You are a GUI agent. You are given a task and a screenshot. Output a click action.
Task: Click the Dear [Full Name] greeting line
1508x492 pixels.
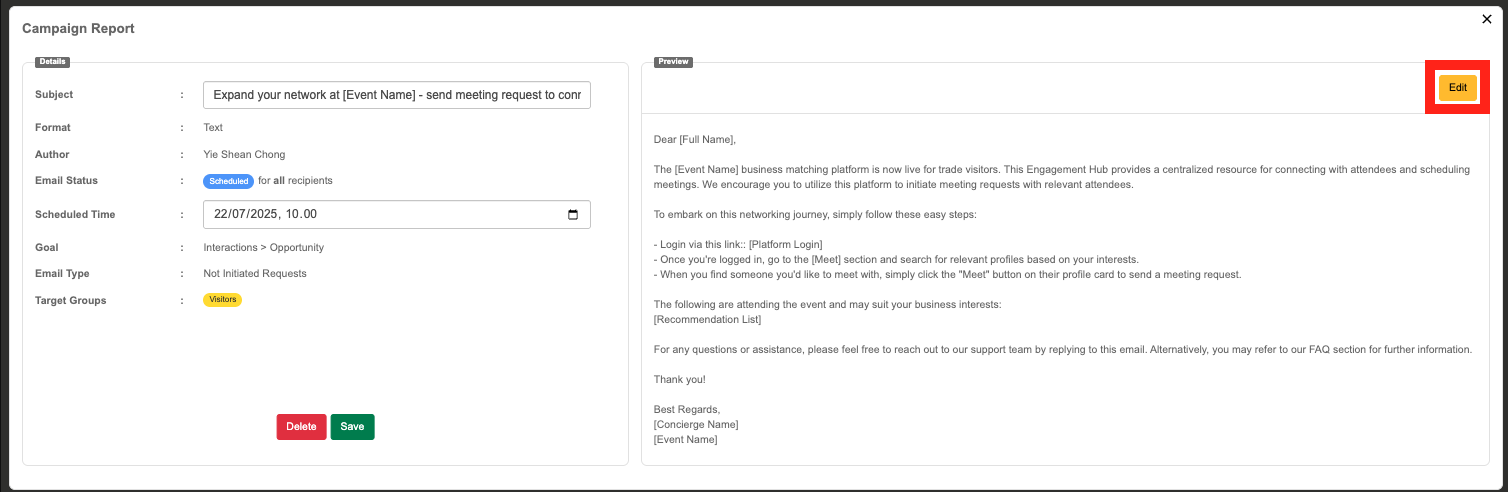click(x=694, y=140)
